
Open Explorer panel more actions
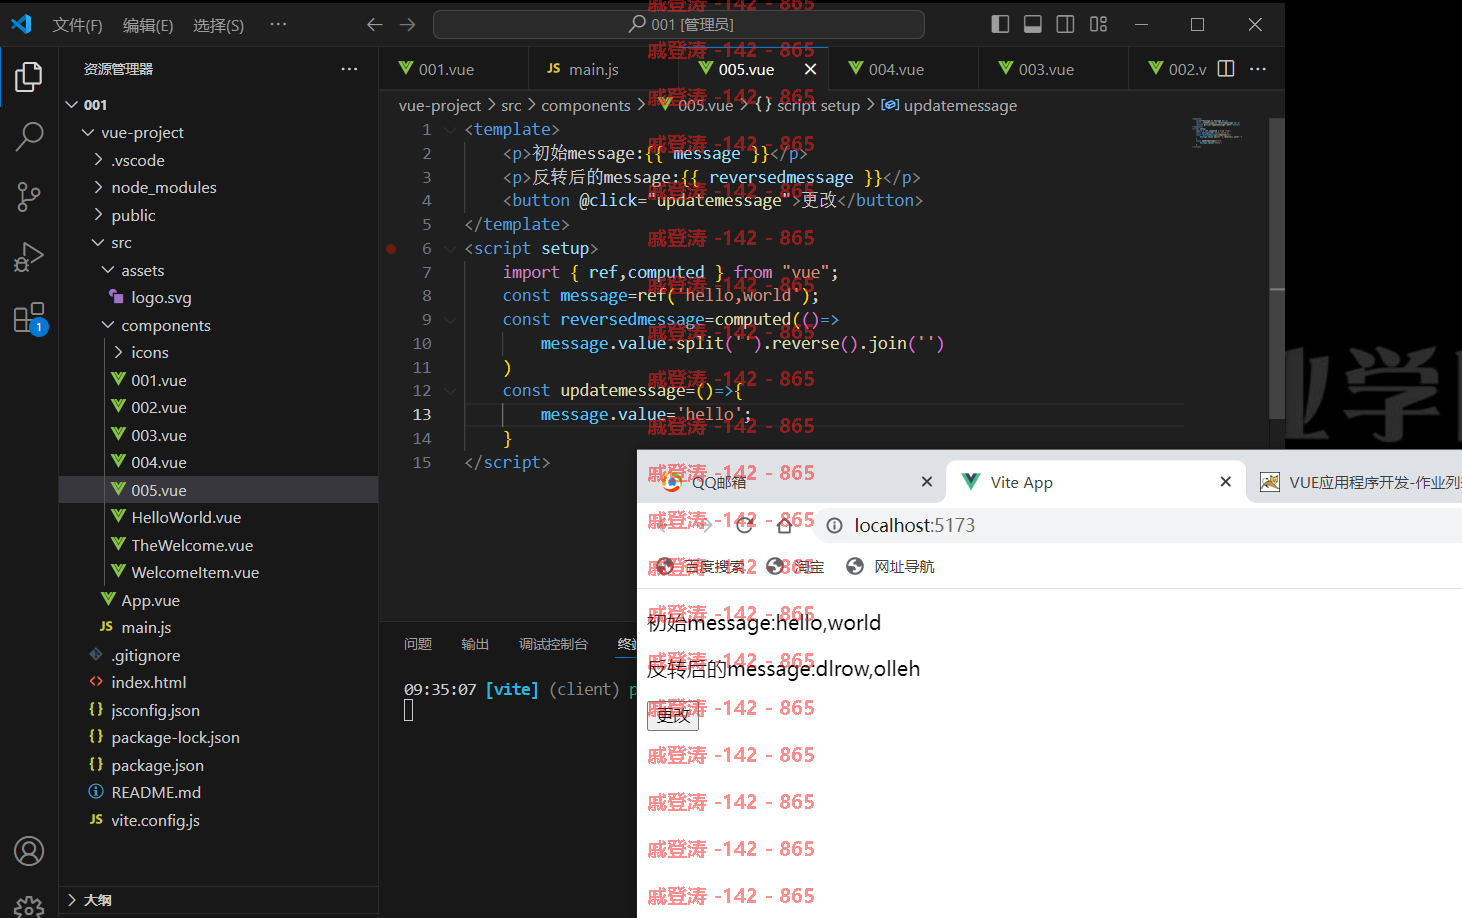349,69
